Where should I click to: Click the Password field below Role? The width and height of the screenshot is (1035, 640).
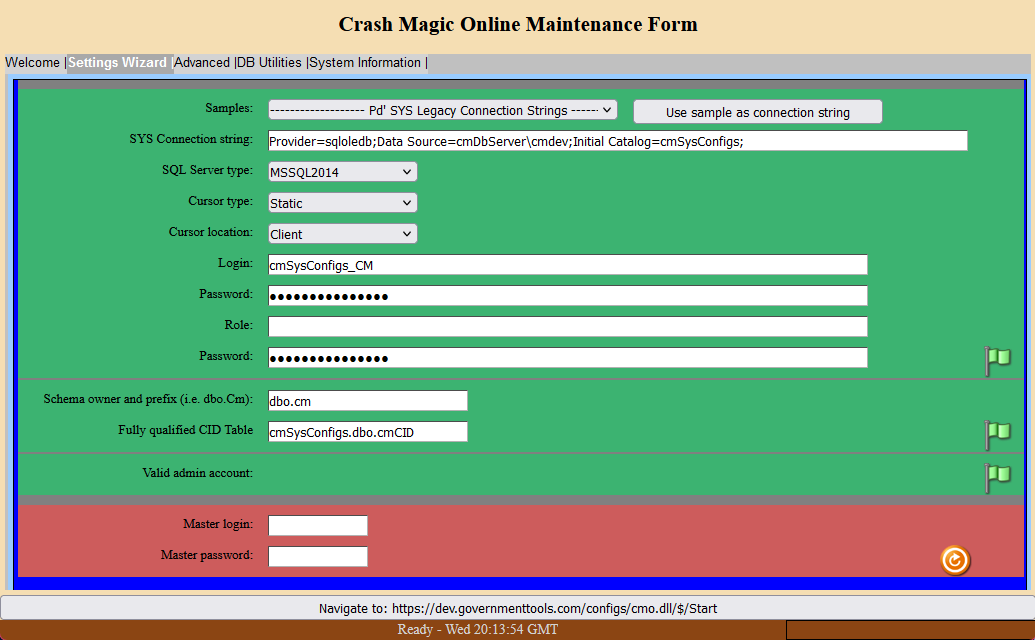(x=568, y=358)
